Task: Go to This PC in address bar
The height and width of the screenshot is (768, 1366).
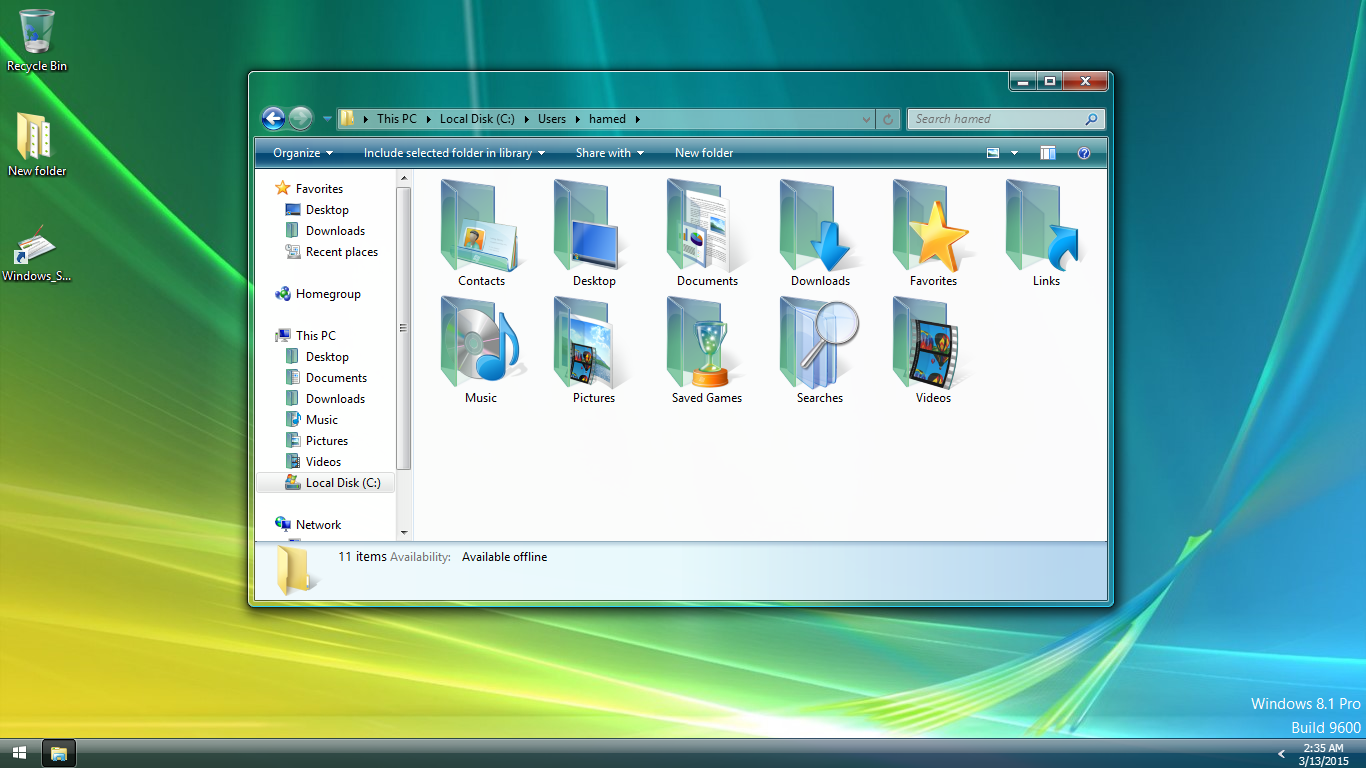Action: click(397, 119)
